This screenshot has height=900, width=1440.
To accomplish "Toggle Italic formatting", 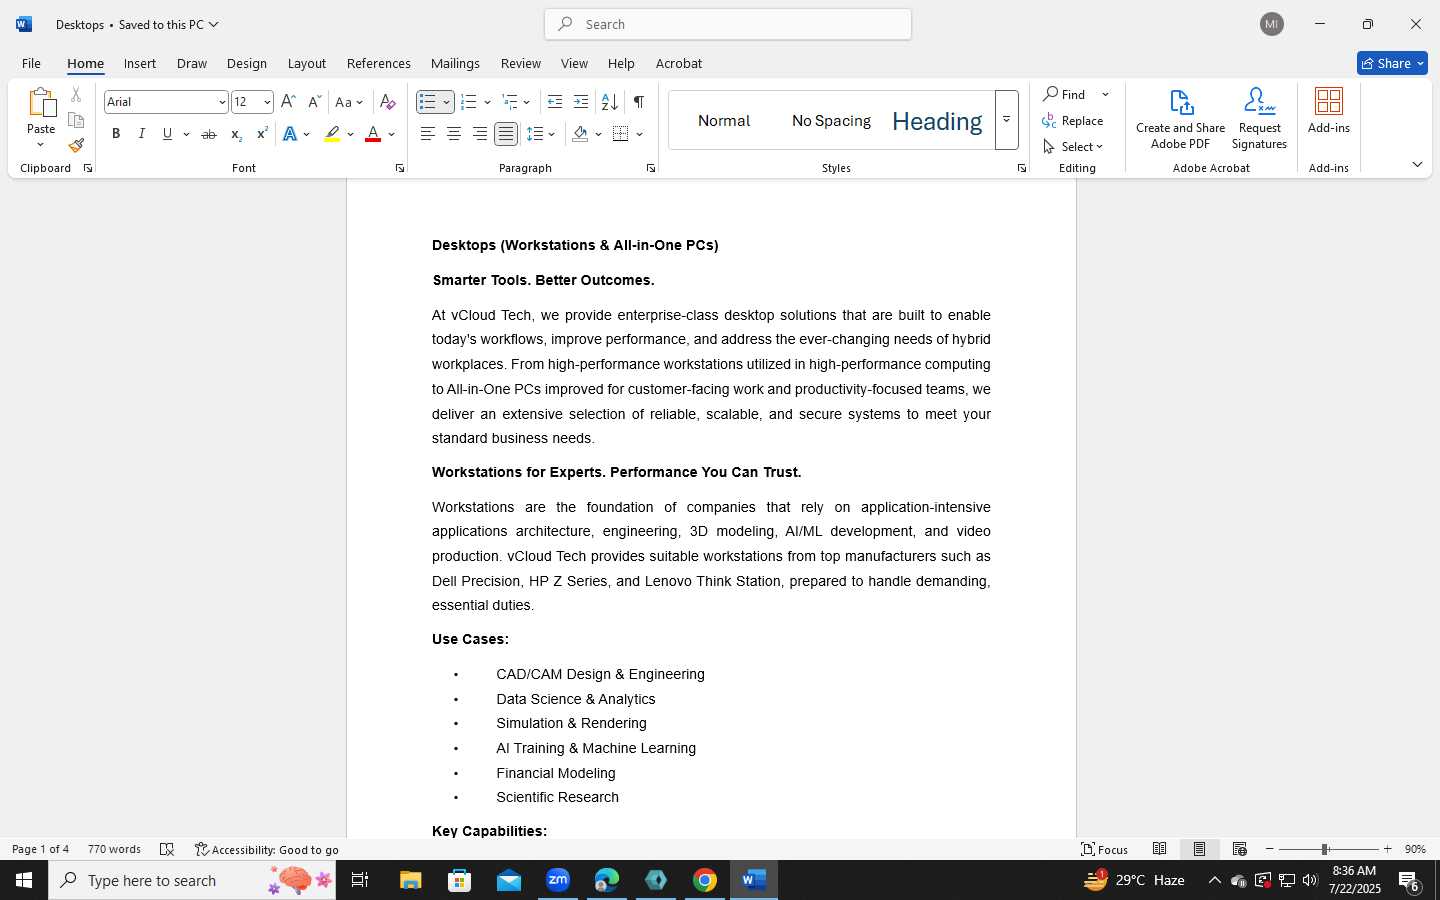I will (x=142, y=134).
